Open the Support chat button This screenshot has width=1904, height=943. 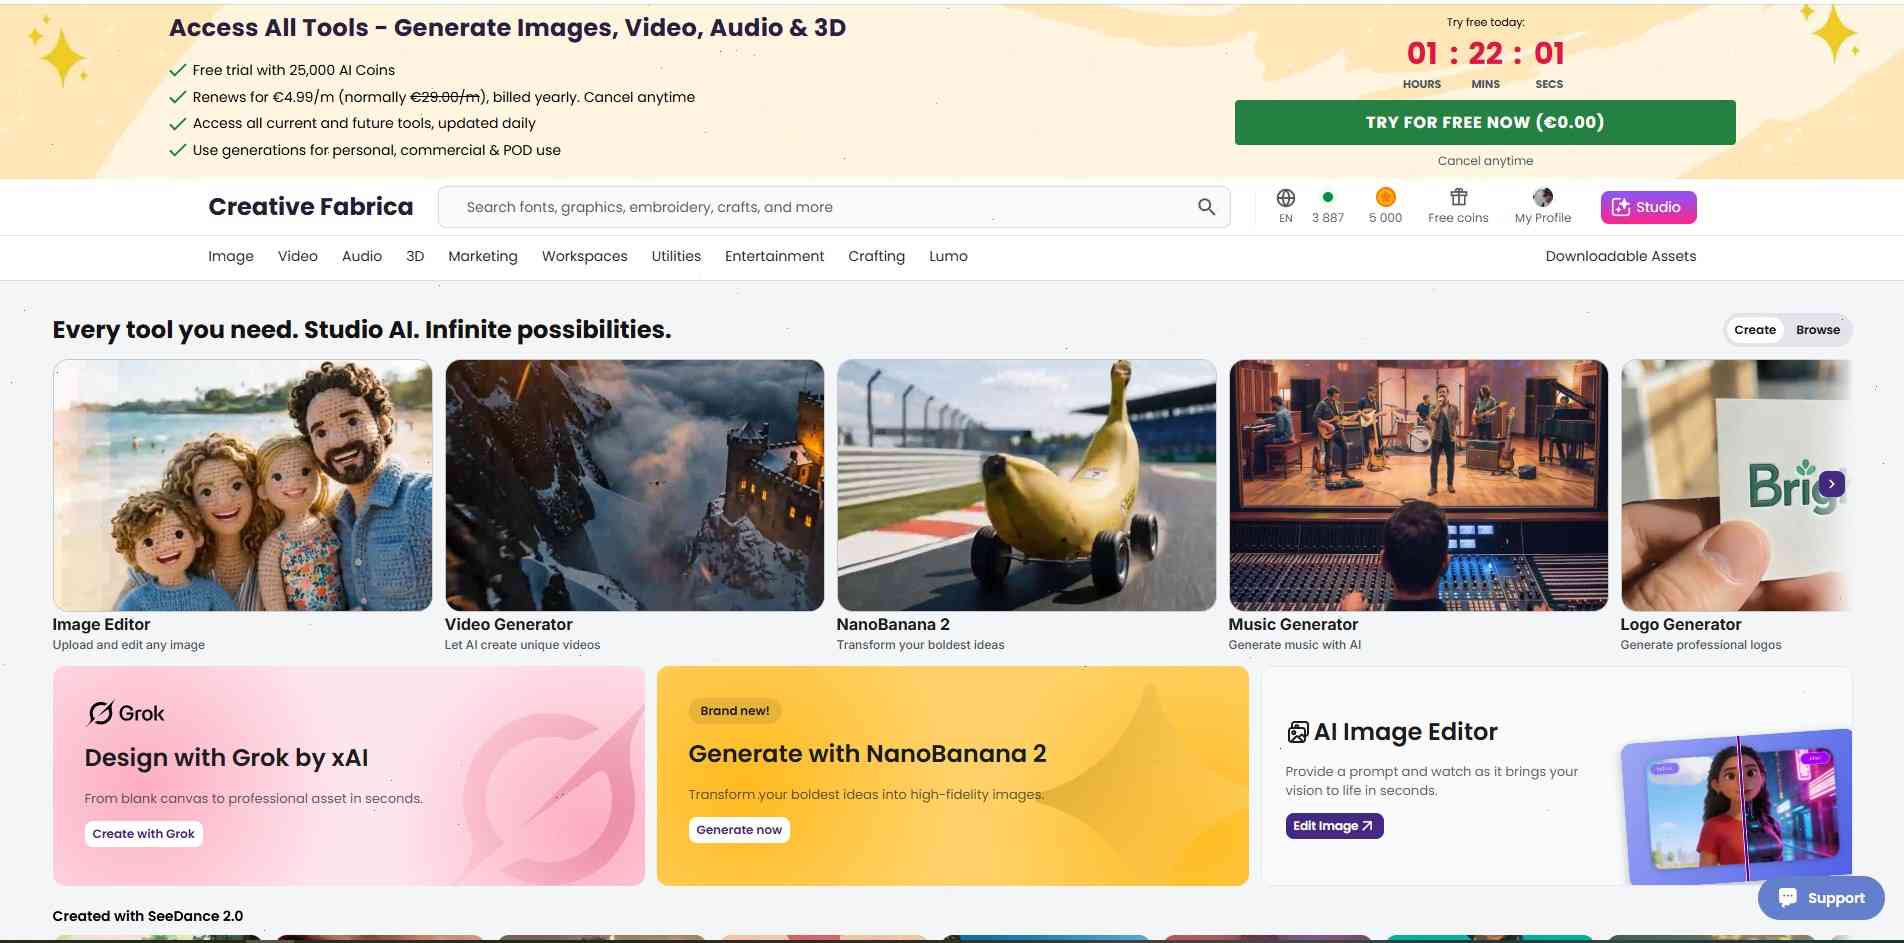click(x=1821, y=898)
